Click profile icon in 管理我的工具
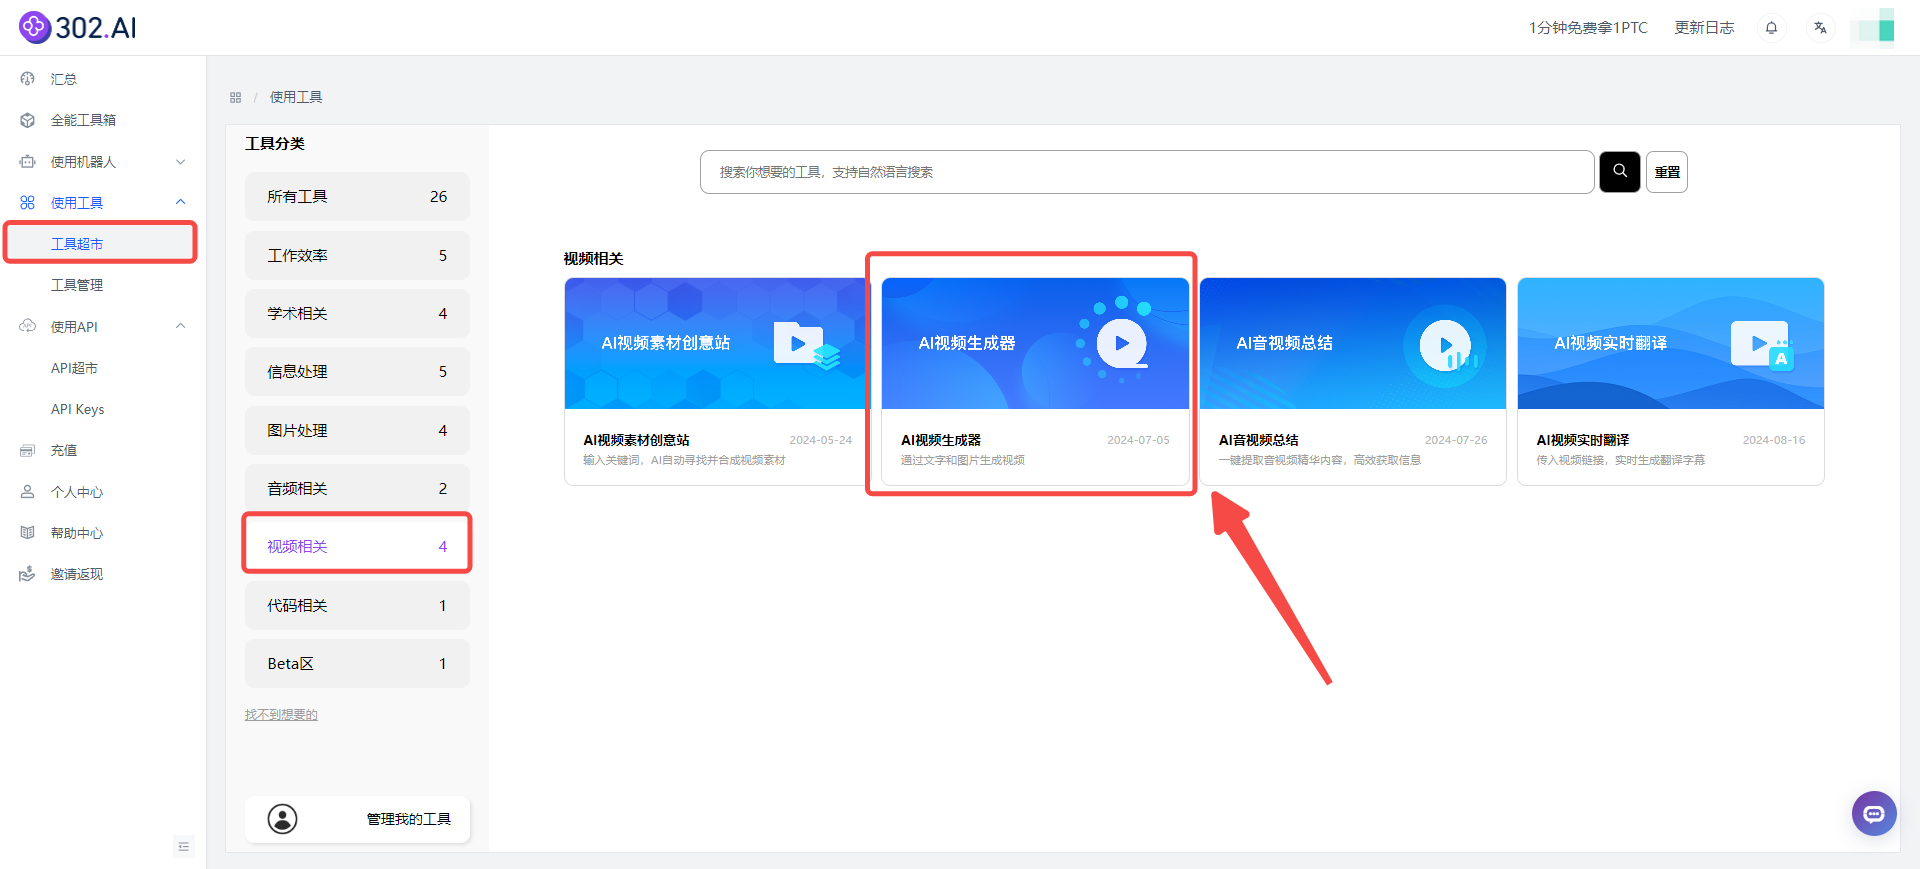Screen dimensions: 1920x869 [x=283, y=819]
